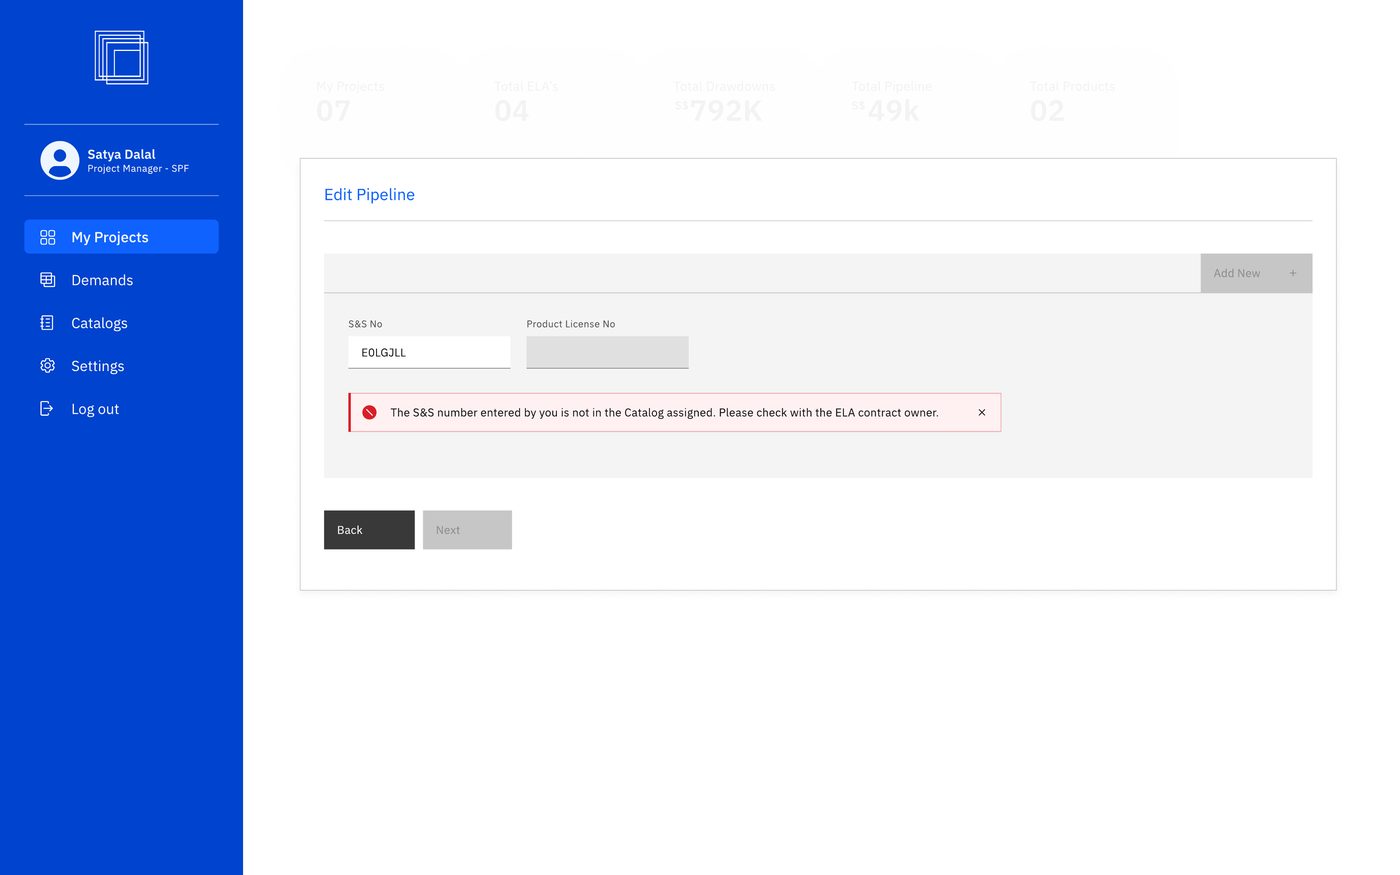1400x875 pixels.
Task: Open Settings menu item
Action: click(x=121, y=366)
